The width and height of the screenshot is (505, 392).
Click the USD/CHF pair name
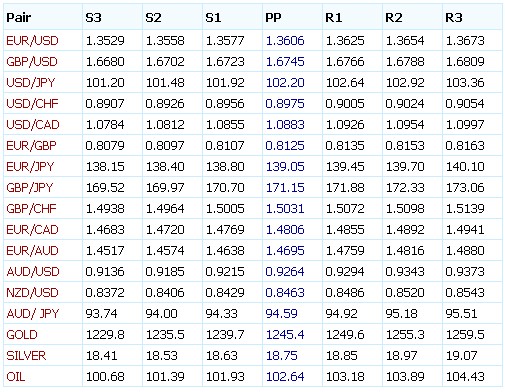coord(32,104)
